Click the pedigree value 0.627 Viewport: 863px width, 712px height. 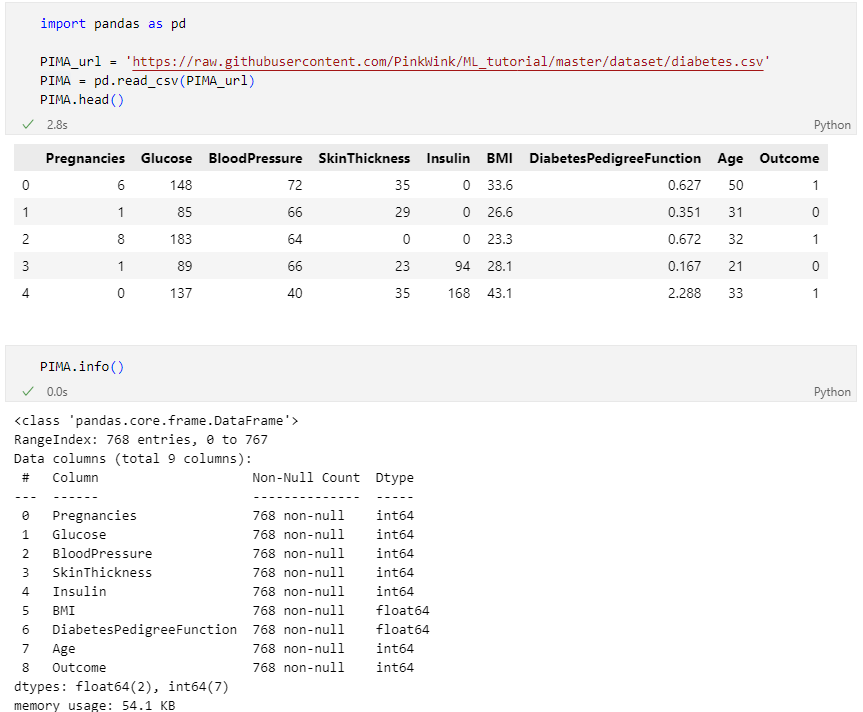(x=684, y=185)
